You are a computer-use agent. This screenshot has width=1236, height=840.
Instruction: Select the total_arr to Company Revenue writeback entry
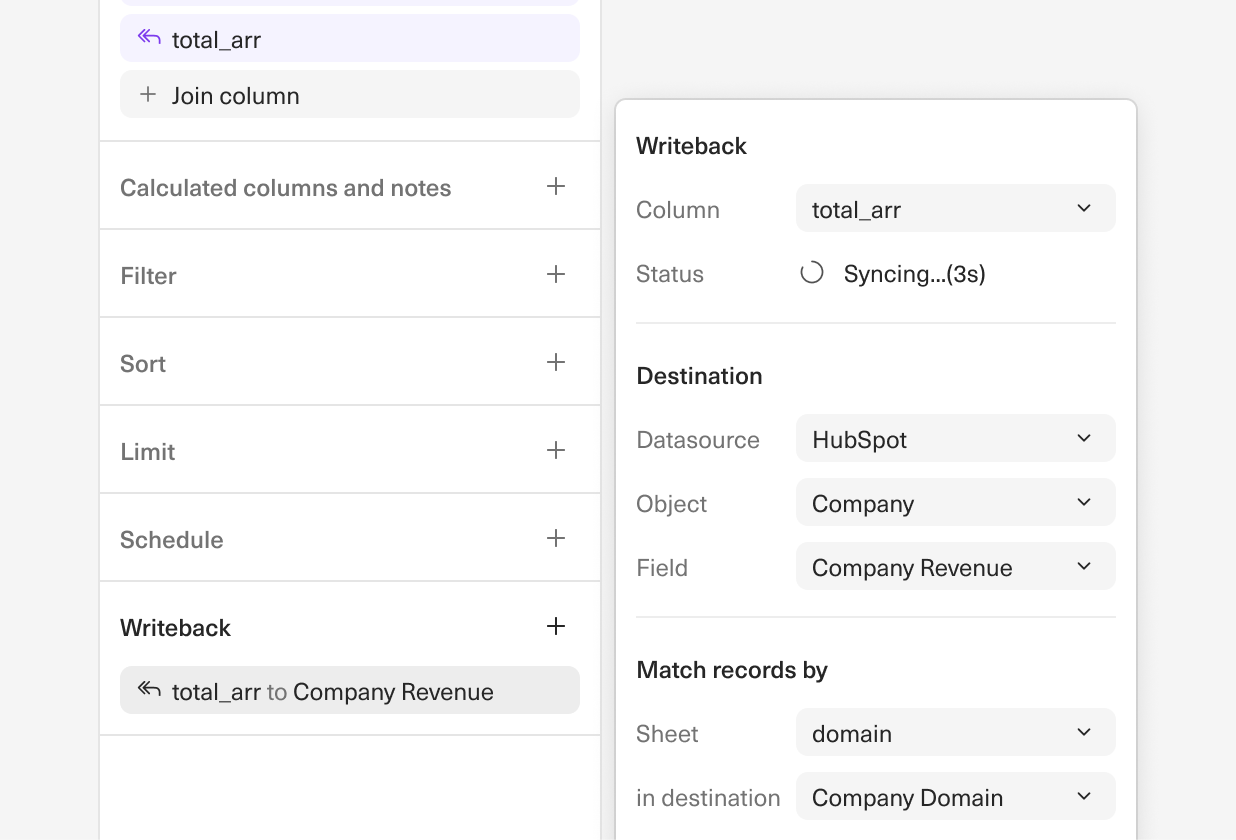pyautogui.click(x=350, y=690)
